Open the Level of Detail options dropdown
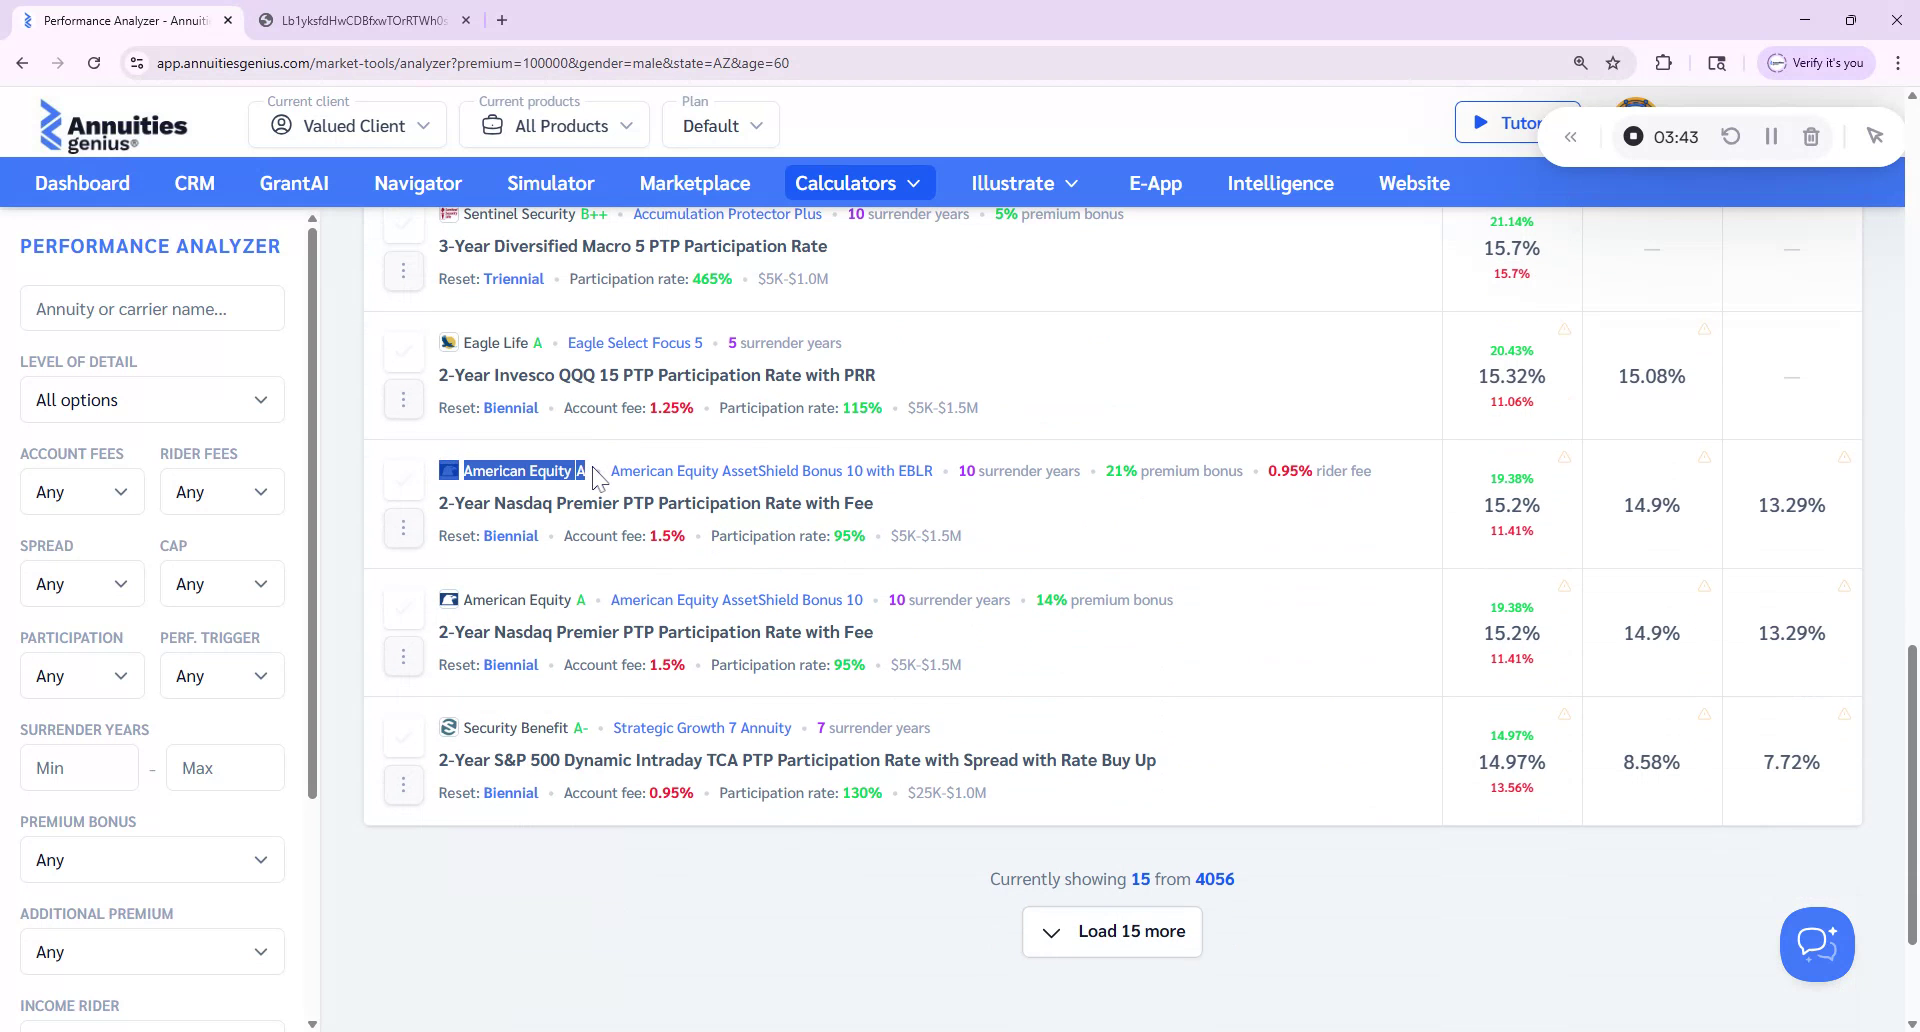The height and width of the screenshot is (1032, 1920). (x=151, y=399)
